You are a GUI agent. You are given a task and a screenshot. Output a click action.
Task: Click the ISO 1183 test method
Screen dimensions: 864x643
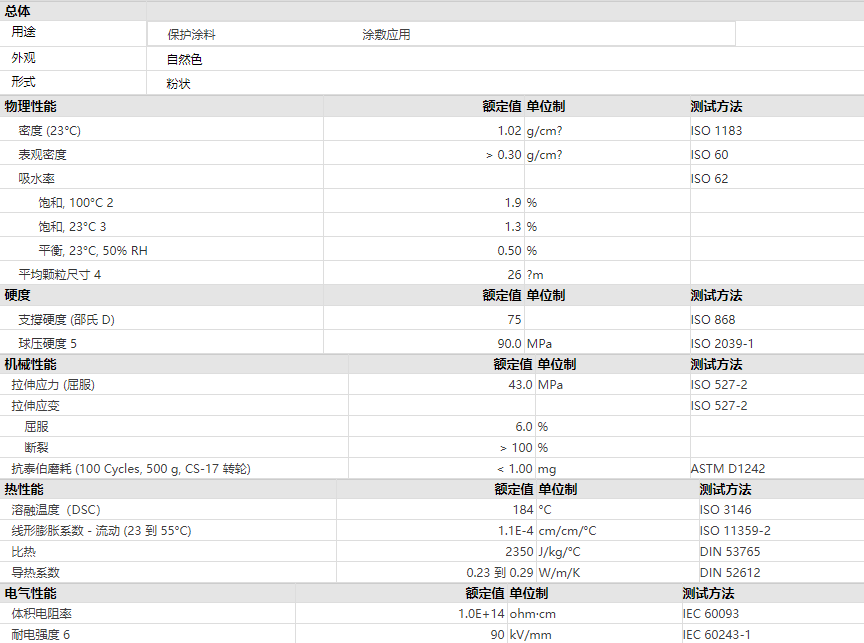coord(716,130)
